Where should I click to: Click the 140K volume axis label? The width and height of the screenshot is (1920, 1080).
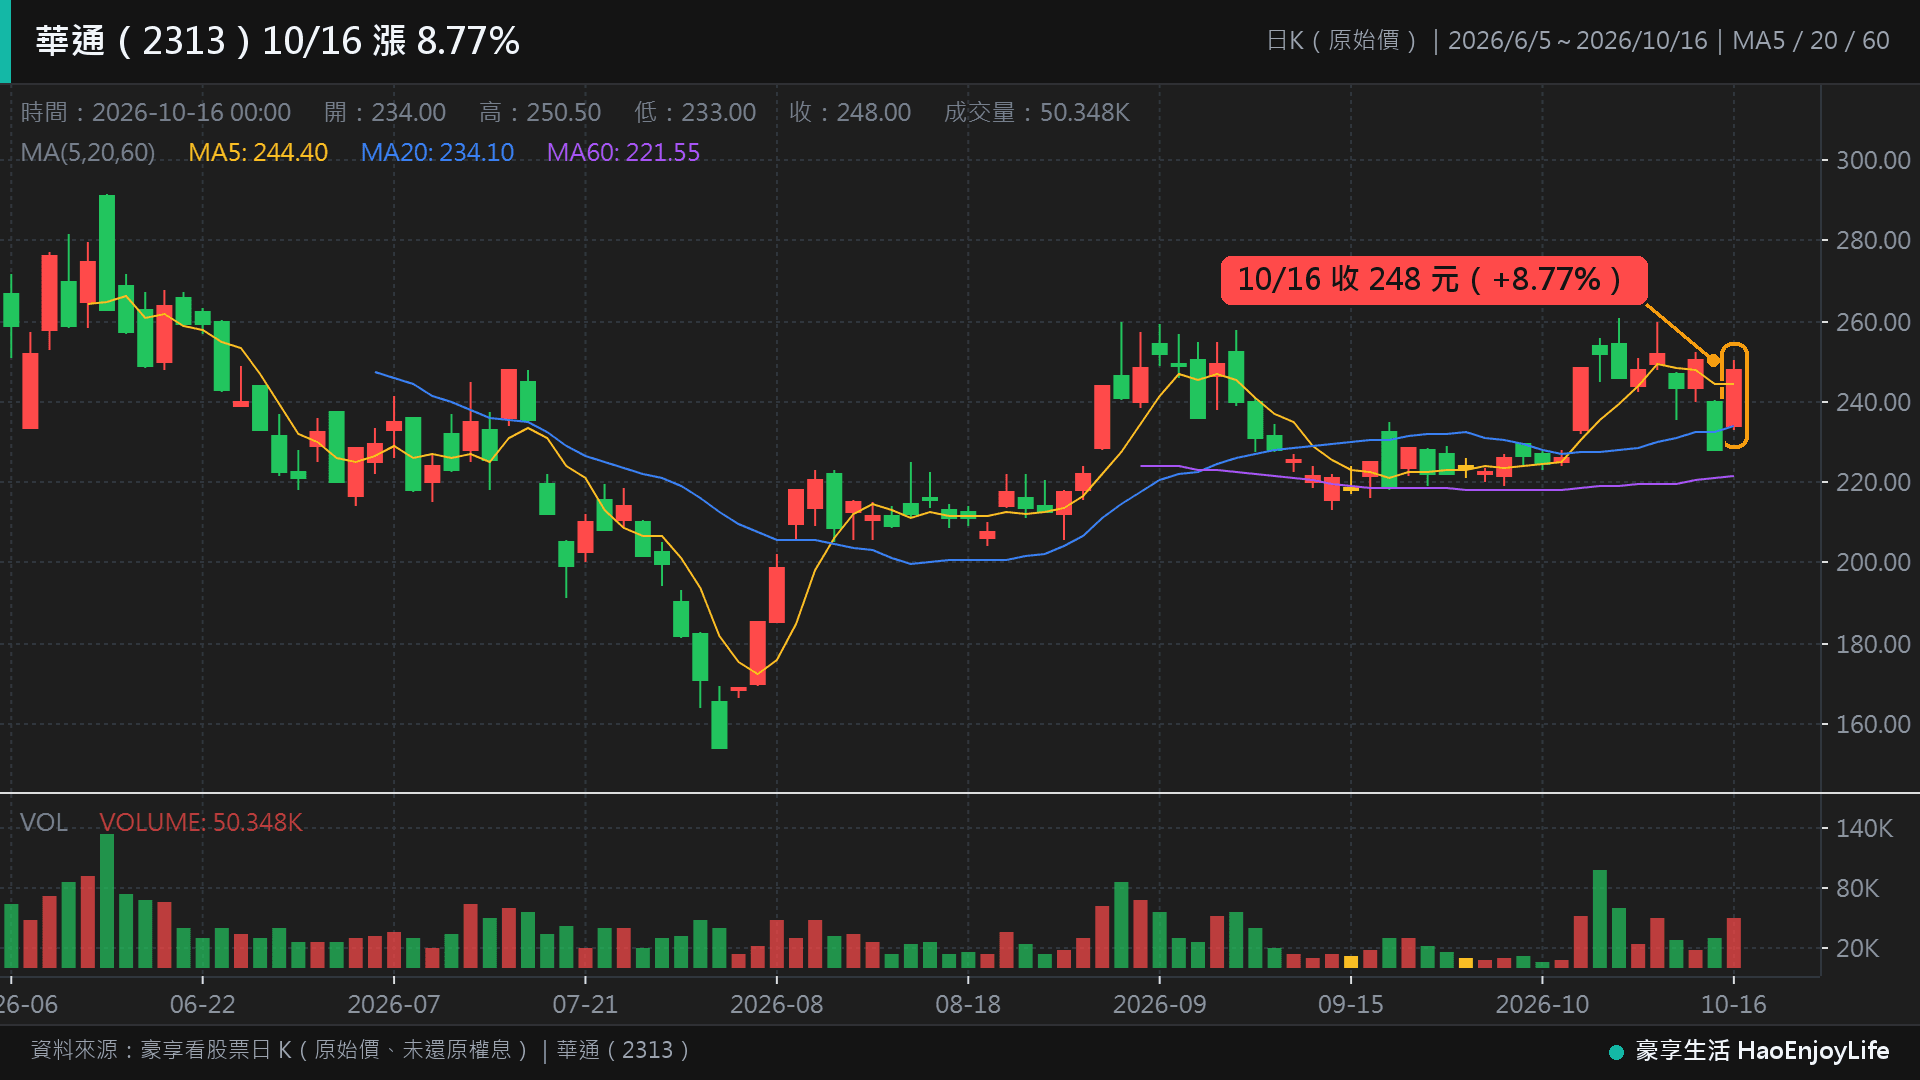pos(1865,828)
